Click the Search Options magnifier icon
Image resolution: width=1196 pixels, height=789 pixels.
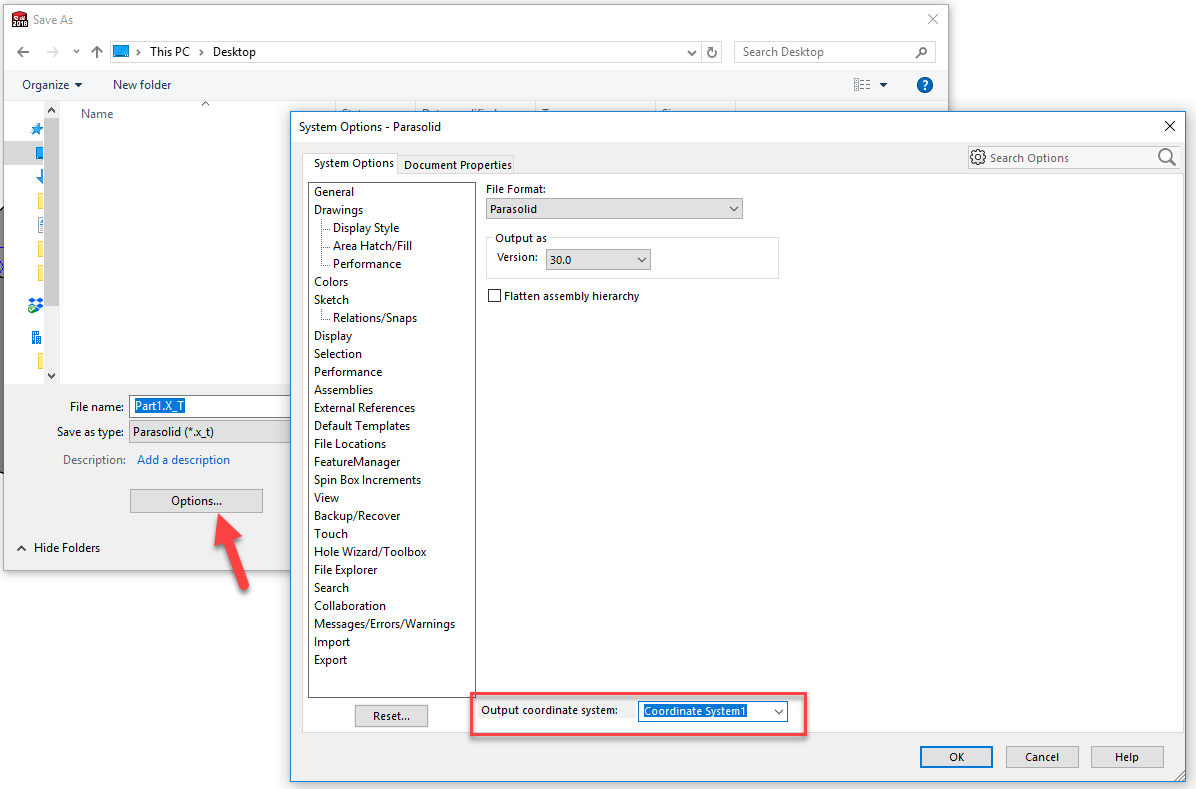1166,157
